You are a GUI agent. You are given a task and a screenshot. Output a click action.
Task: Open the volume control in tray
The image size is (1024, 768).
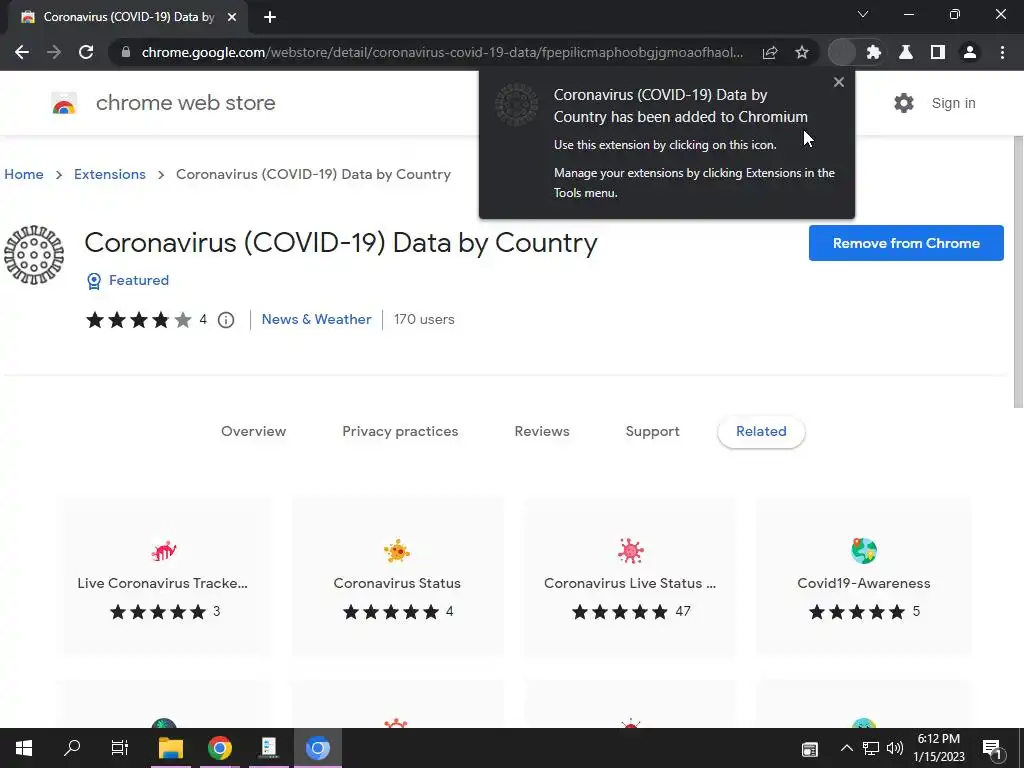[x=895, y=748]
